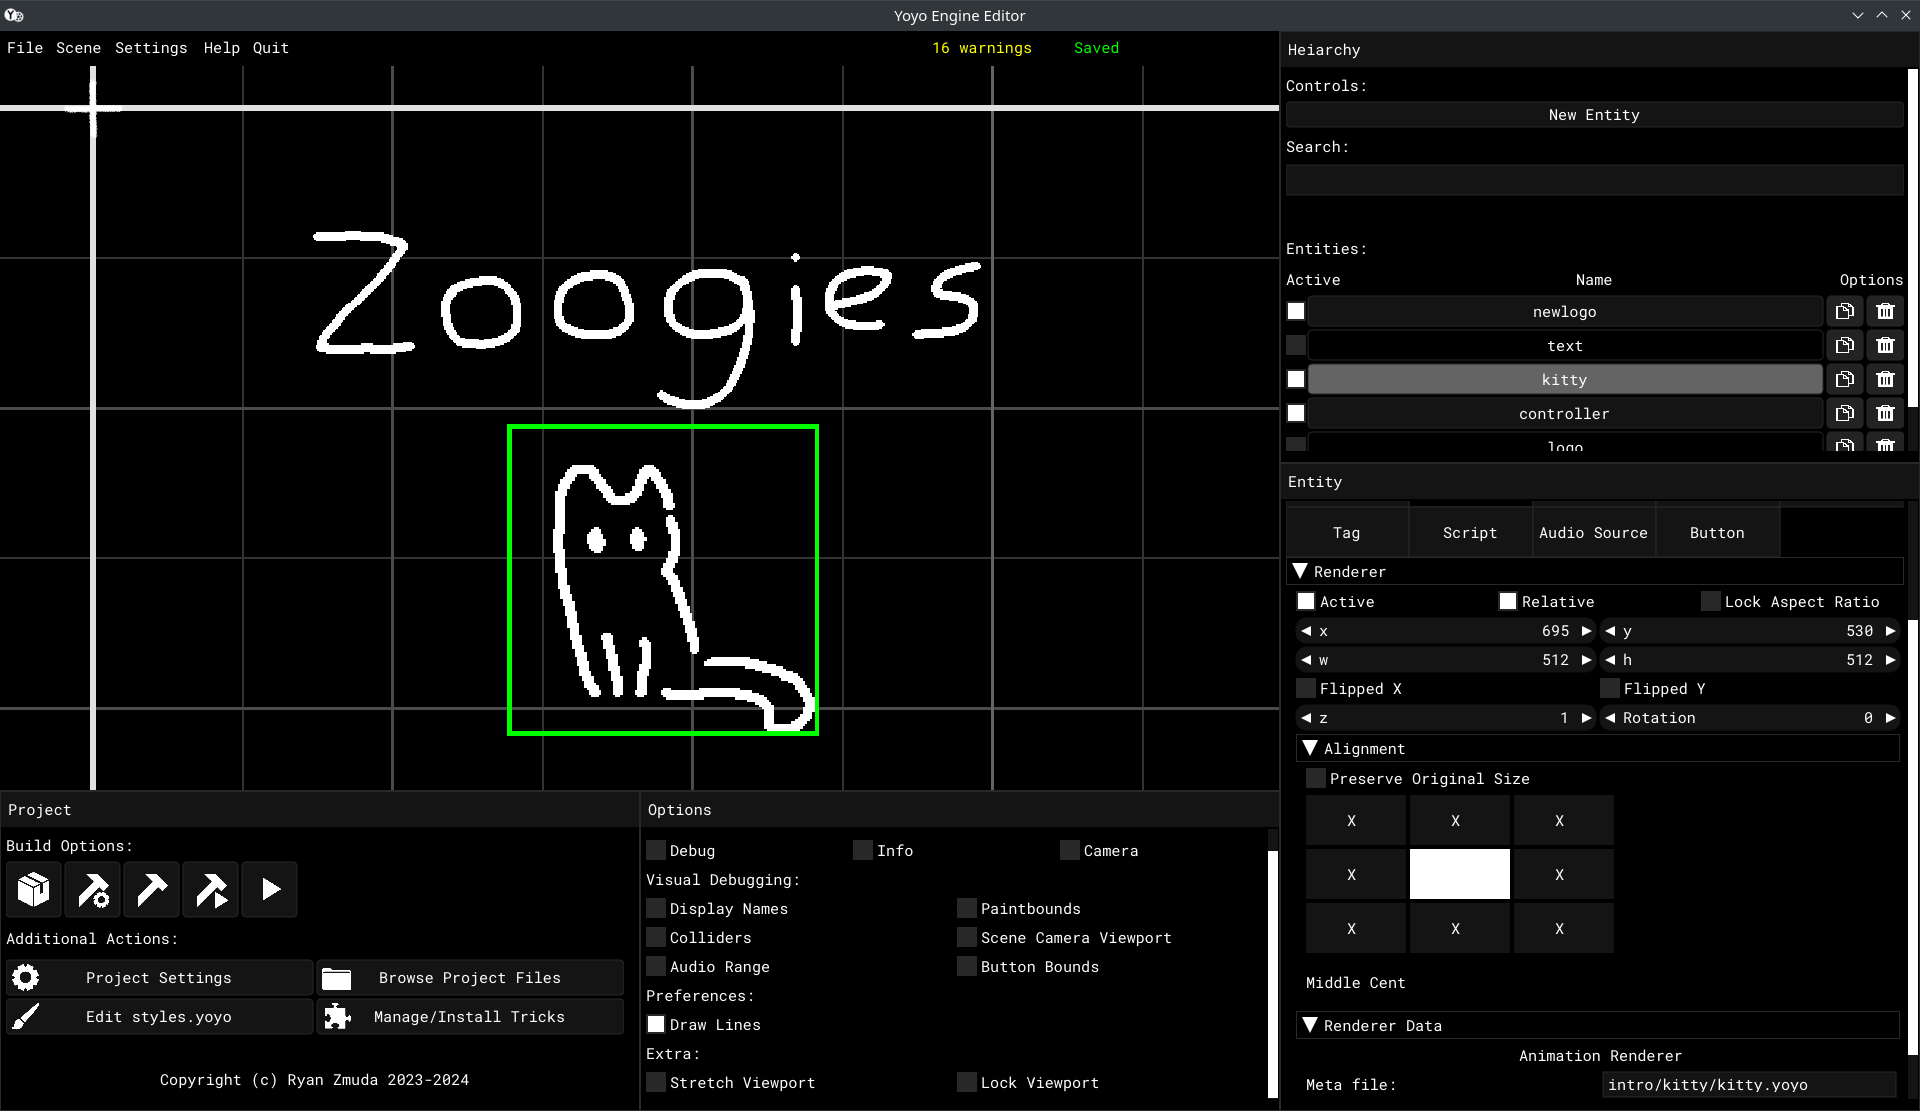Duplicate the text entity

1844,346
